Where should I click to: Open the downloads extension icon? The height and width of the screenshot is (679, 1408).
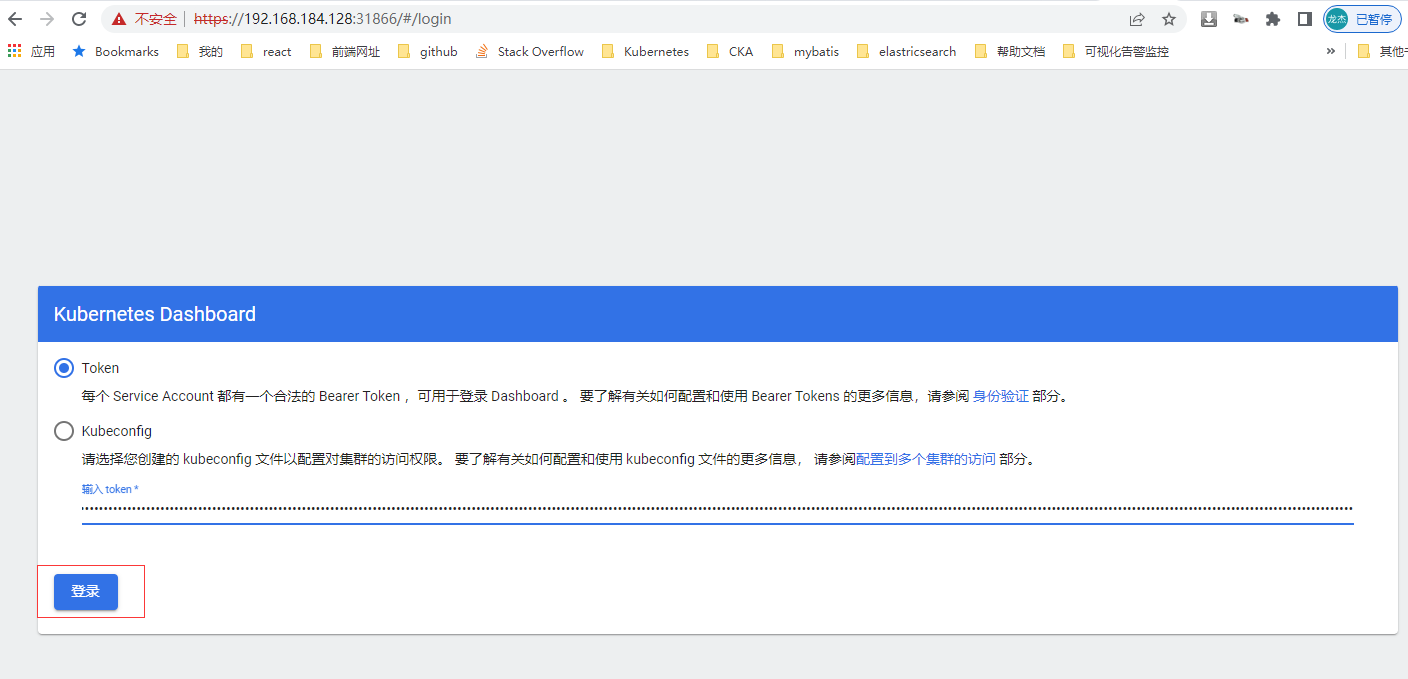[1209, 19]
